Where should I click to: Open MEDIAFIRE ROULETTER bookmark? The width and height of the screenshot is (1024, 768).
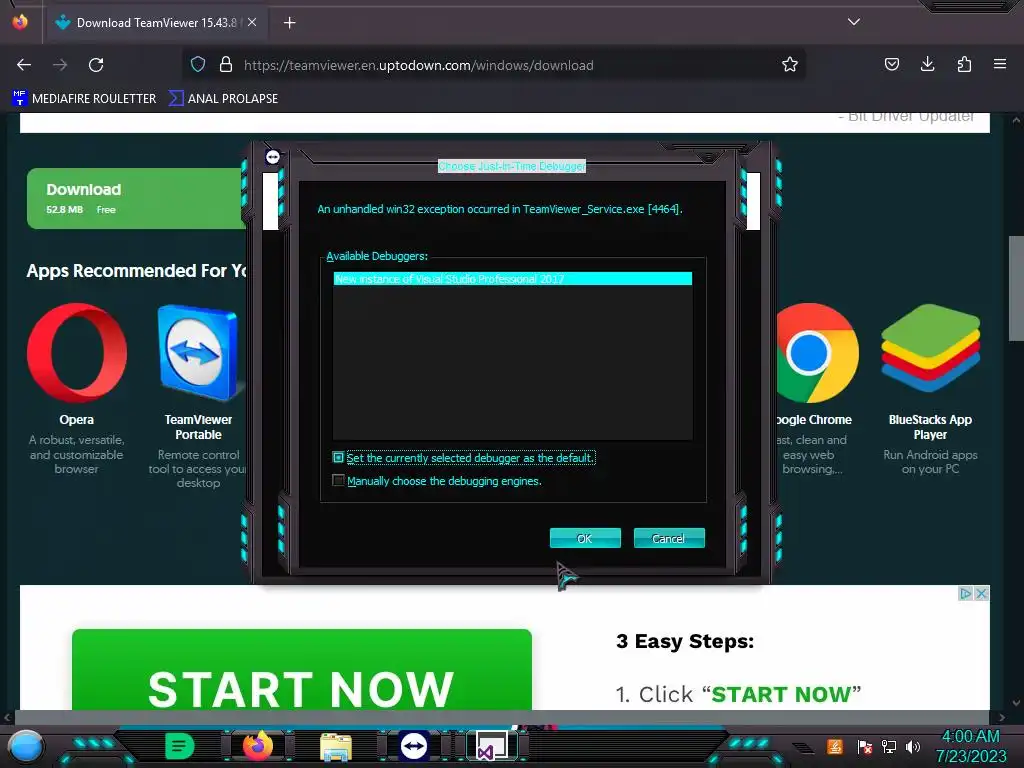pos(84,98)
